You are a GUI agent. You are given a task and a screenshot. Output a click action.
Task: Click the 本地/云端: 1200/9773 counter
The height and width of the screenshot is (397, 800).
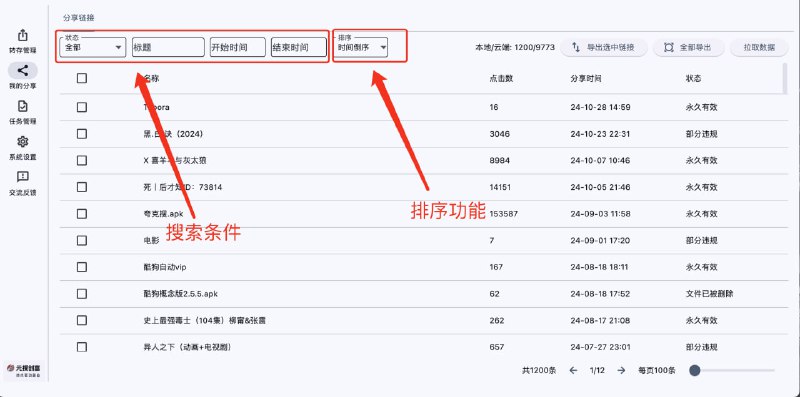pos(515,47)
